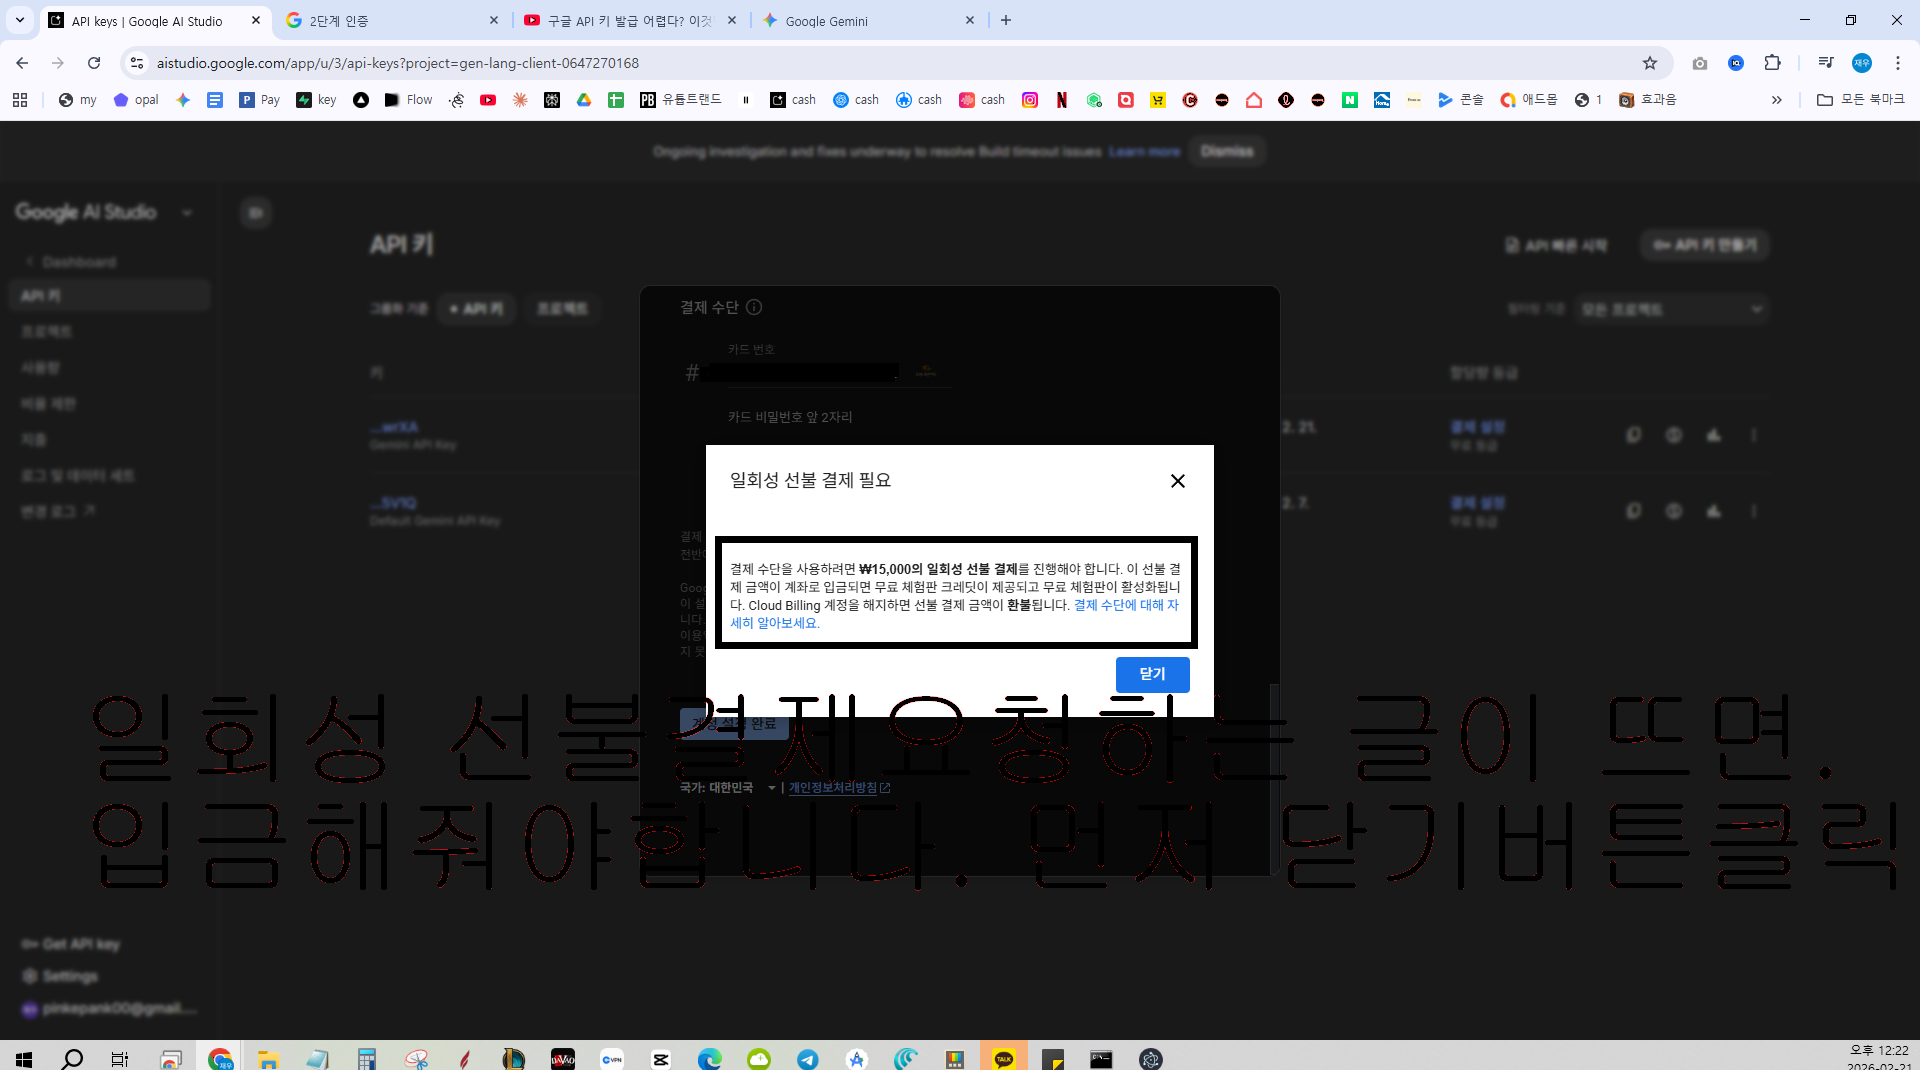Open Windows Start menu
This screenshot has height=1070, width=1920.
coord(24,1058)
